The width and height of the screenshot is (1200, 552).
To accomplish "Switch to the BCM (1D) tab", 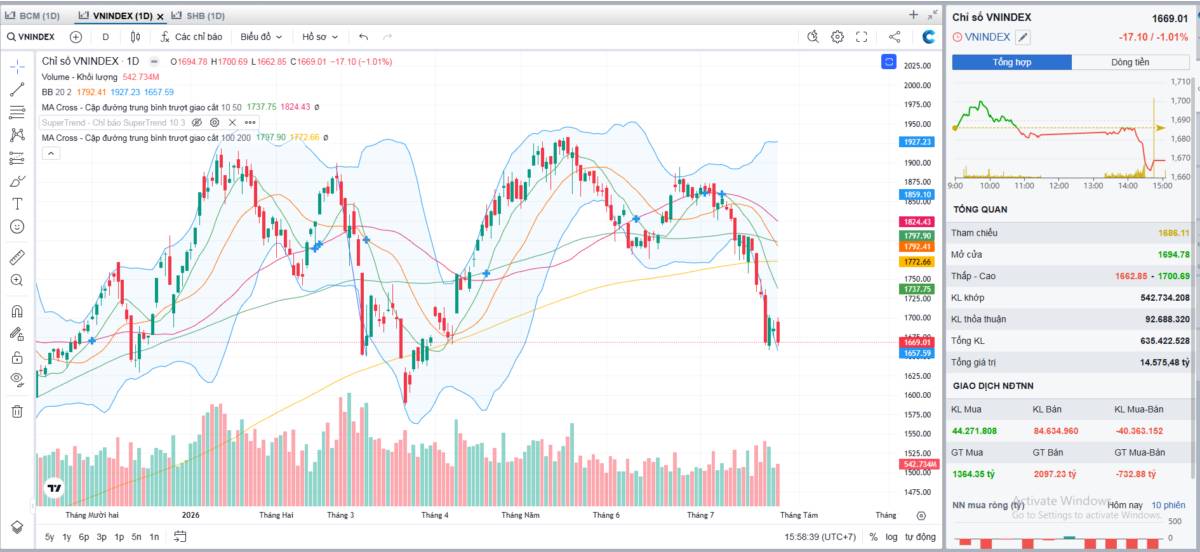I will pyautogui.click(x=32, y=16).
